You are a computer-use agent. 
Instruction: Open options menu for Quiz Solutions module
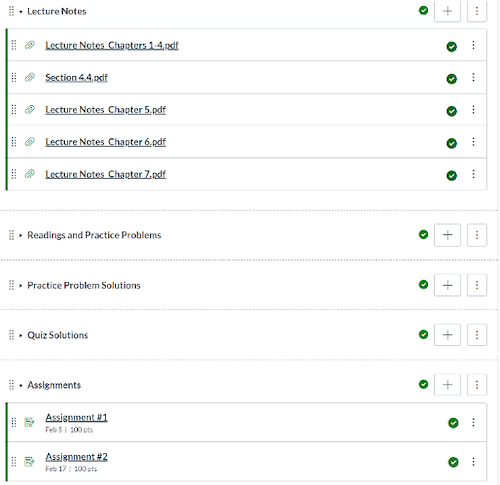(477, 335)
